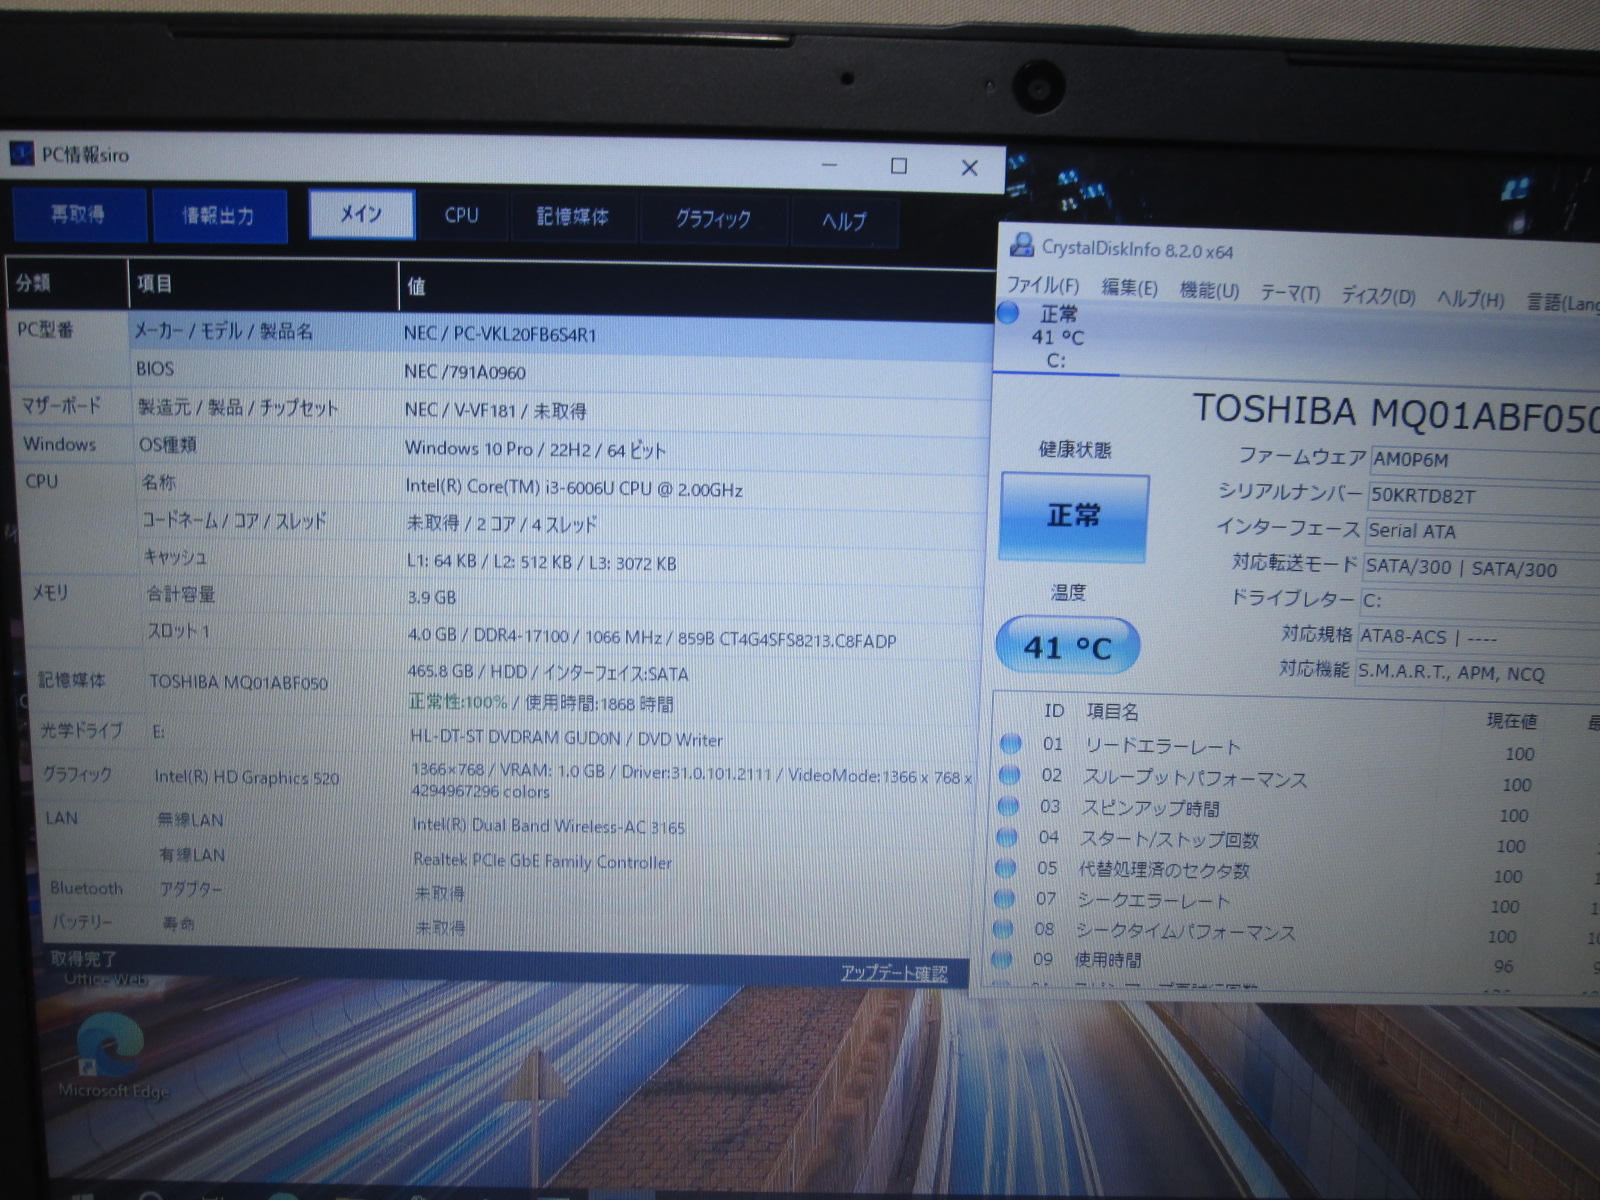The image size is (1600, 1200).
Task: Click the 代替処理済のセクタ数 attribute name
Action: (x=1165, y=870)
